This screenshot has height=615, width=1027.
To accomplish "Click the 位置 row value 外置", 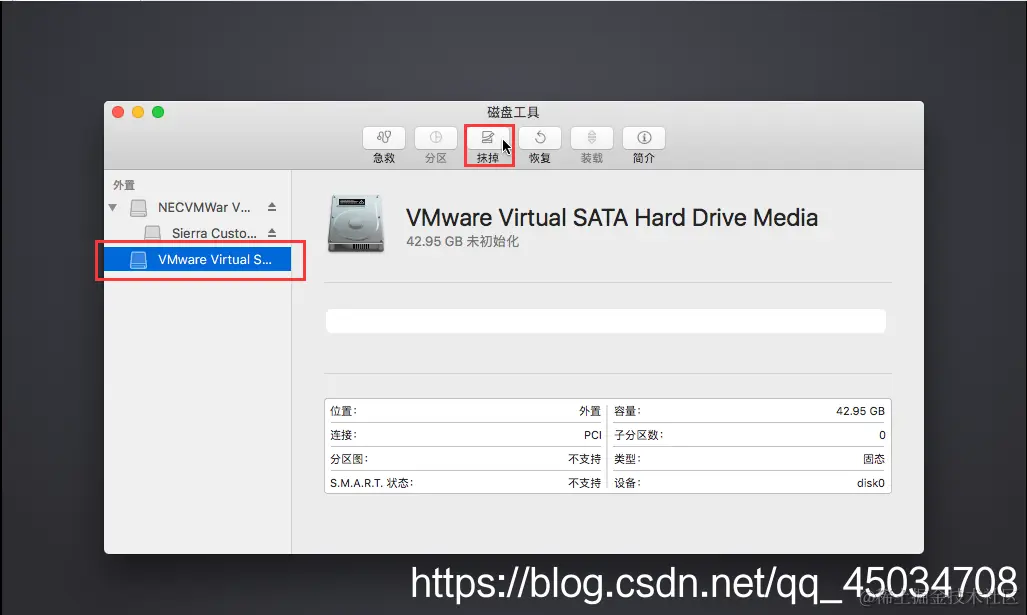I will point(589,411).
